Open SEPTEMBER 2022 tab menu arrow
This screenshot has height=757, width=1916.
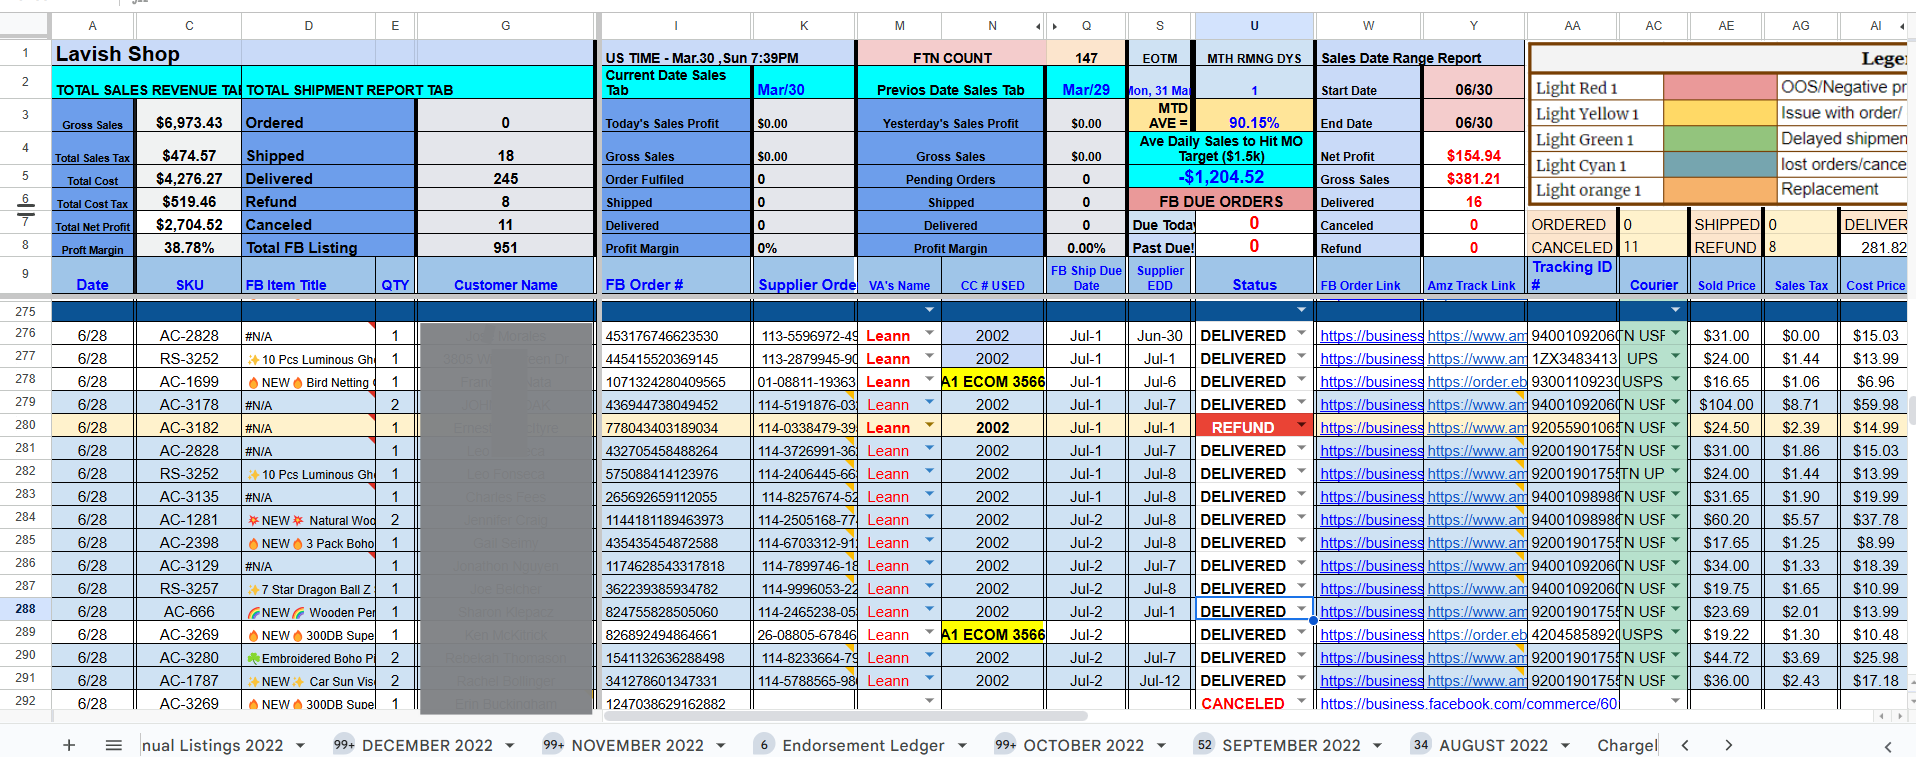coord(1377,746)
